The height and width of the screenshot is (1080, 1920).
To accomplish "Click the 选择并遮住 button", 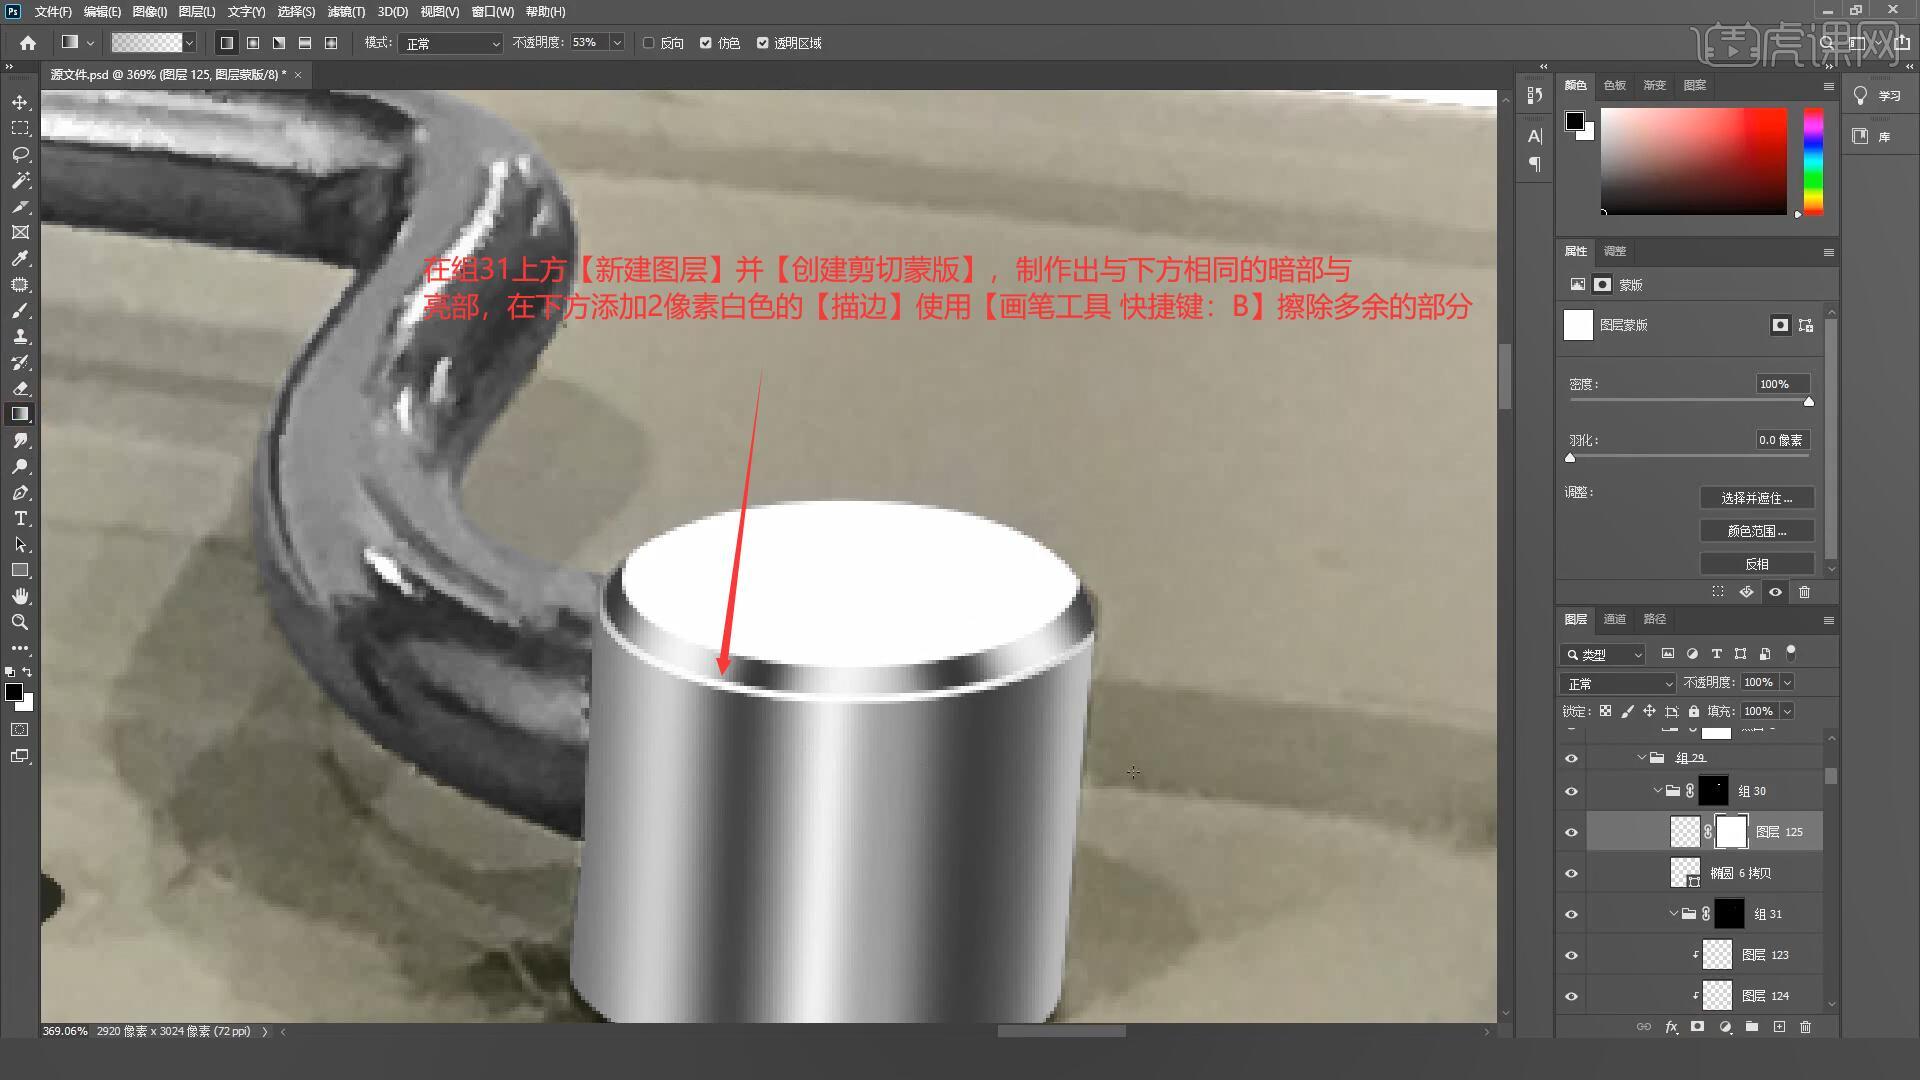I will 1756,498.
